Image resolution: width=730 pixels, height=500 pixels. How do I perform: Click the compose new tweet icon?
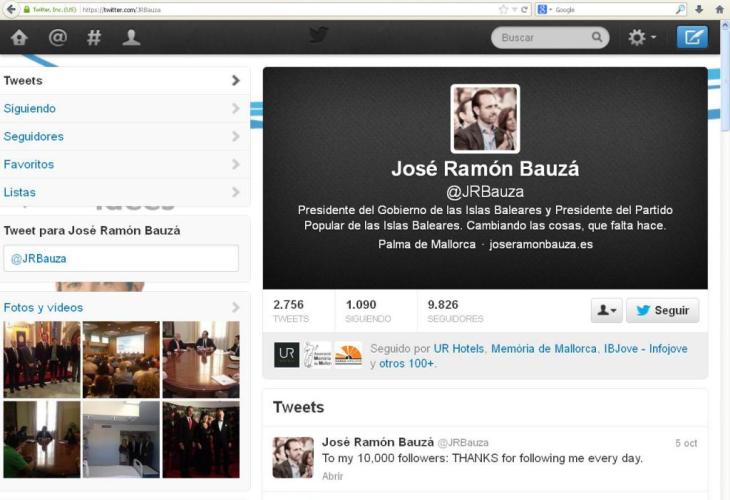pyautogui.click(x=692, y=38)
